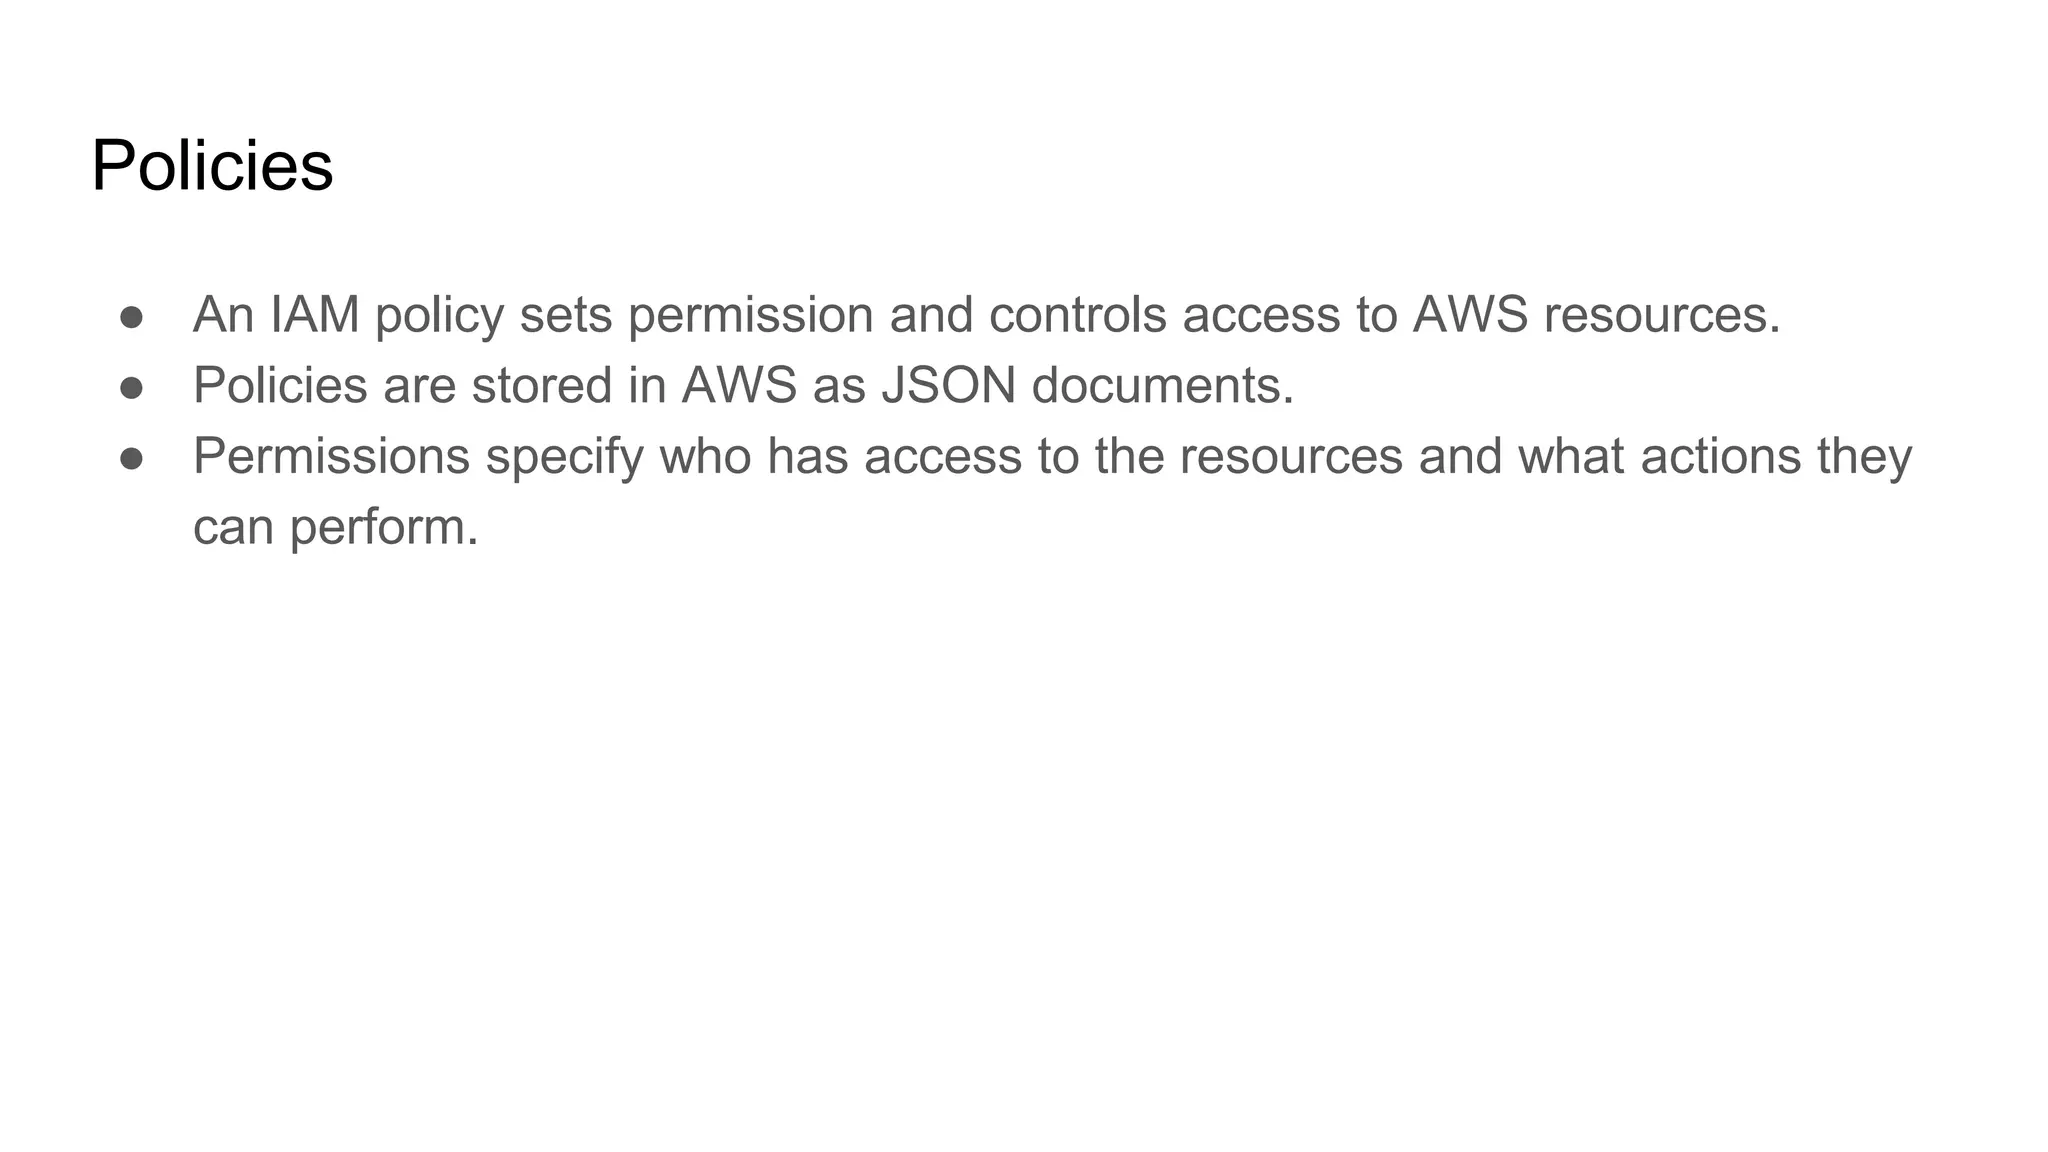
Task: Click "AWS" in the second bullet line
Action: pos(739,385)
